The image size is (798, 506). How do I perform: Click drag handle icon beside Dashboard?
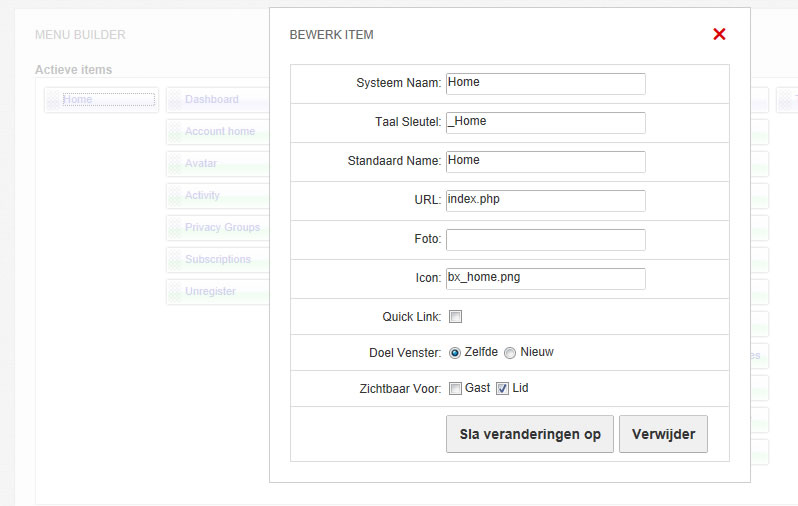[x=176, y=100]
